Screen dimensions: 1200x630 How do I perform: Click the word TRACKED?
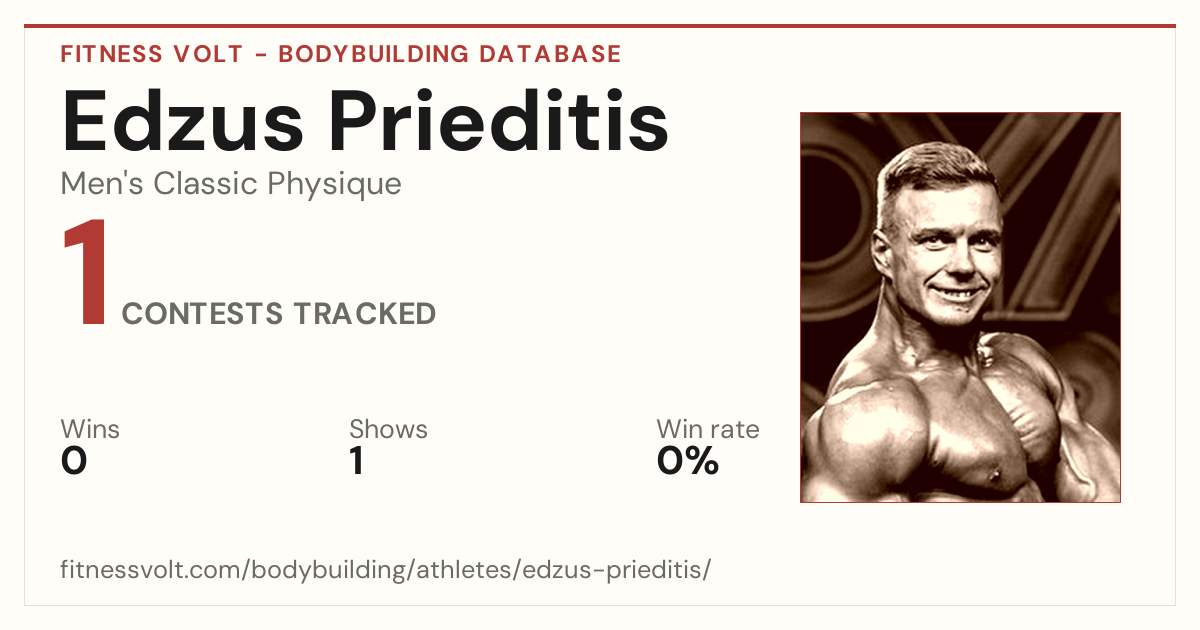pyautogui.click(x=365, y=314)
